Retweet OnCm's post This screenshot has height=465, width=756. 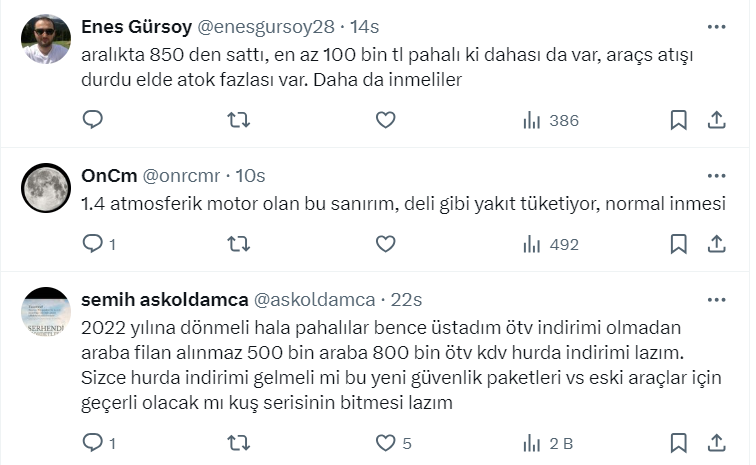tap(239, 243)
